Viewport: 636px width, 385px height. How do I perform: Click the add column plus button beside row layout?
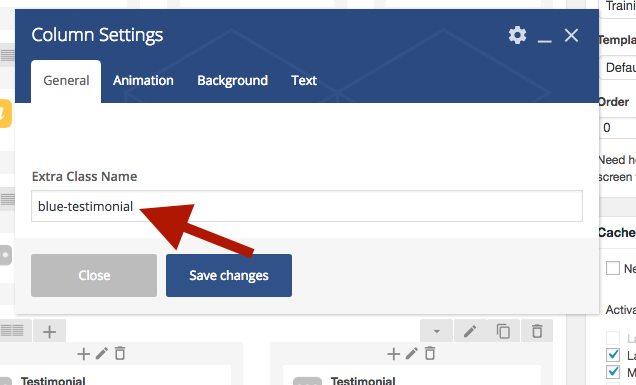[49, 332]
